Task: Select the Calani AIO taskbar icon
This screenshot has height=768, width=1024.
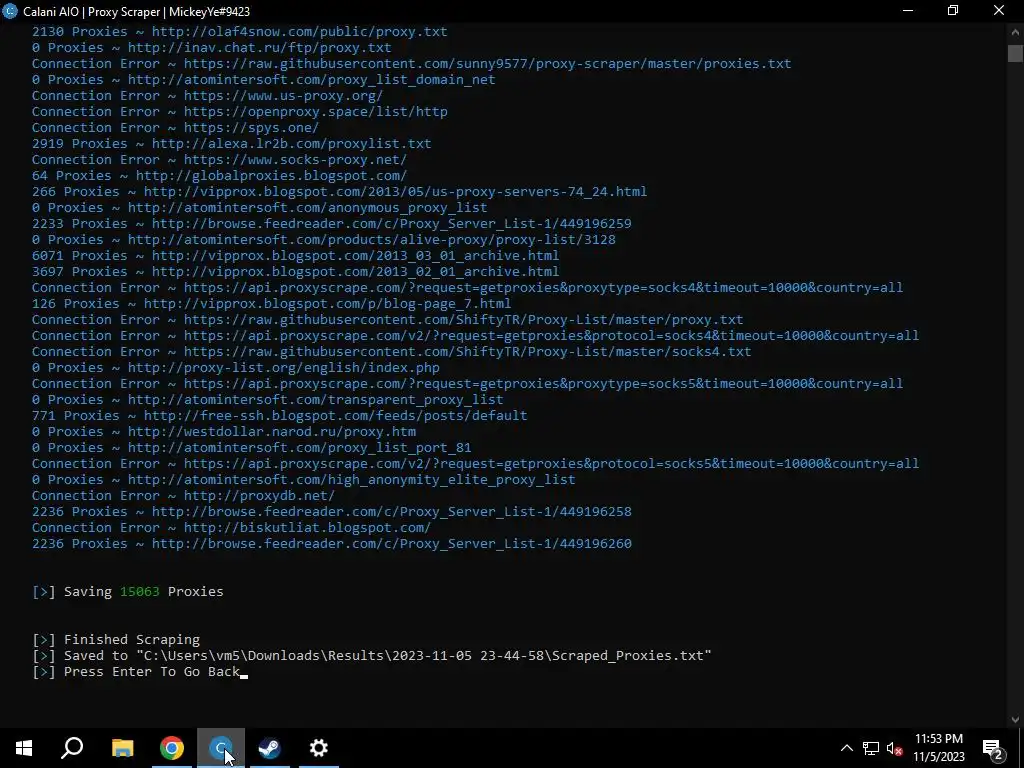Action: (x=221, y=748)
